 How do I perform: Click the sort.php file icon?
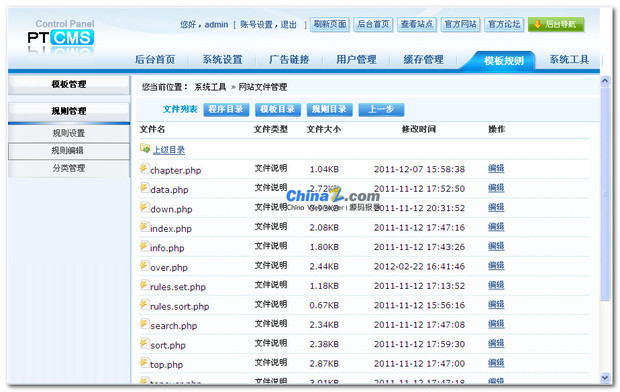tap(144, 343)
